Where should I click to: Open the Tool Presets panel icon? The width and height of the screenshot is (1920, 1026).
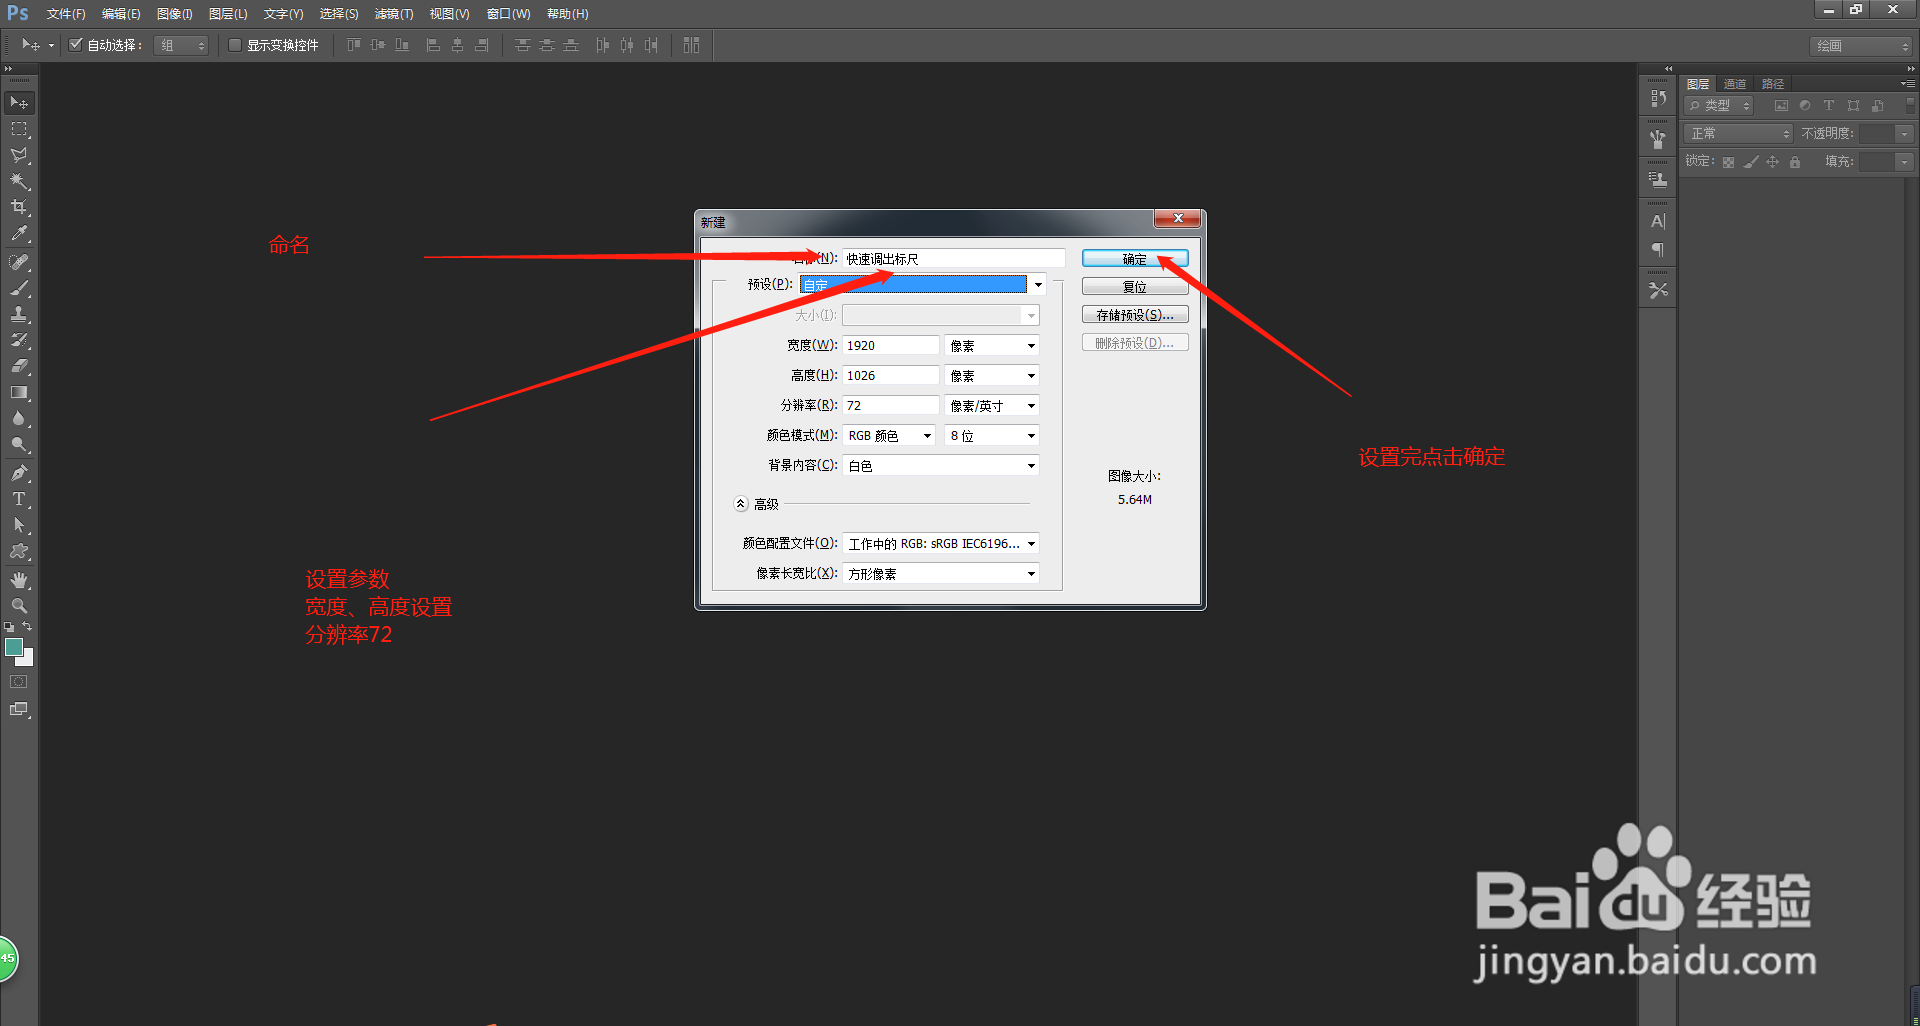1658,290
